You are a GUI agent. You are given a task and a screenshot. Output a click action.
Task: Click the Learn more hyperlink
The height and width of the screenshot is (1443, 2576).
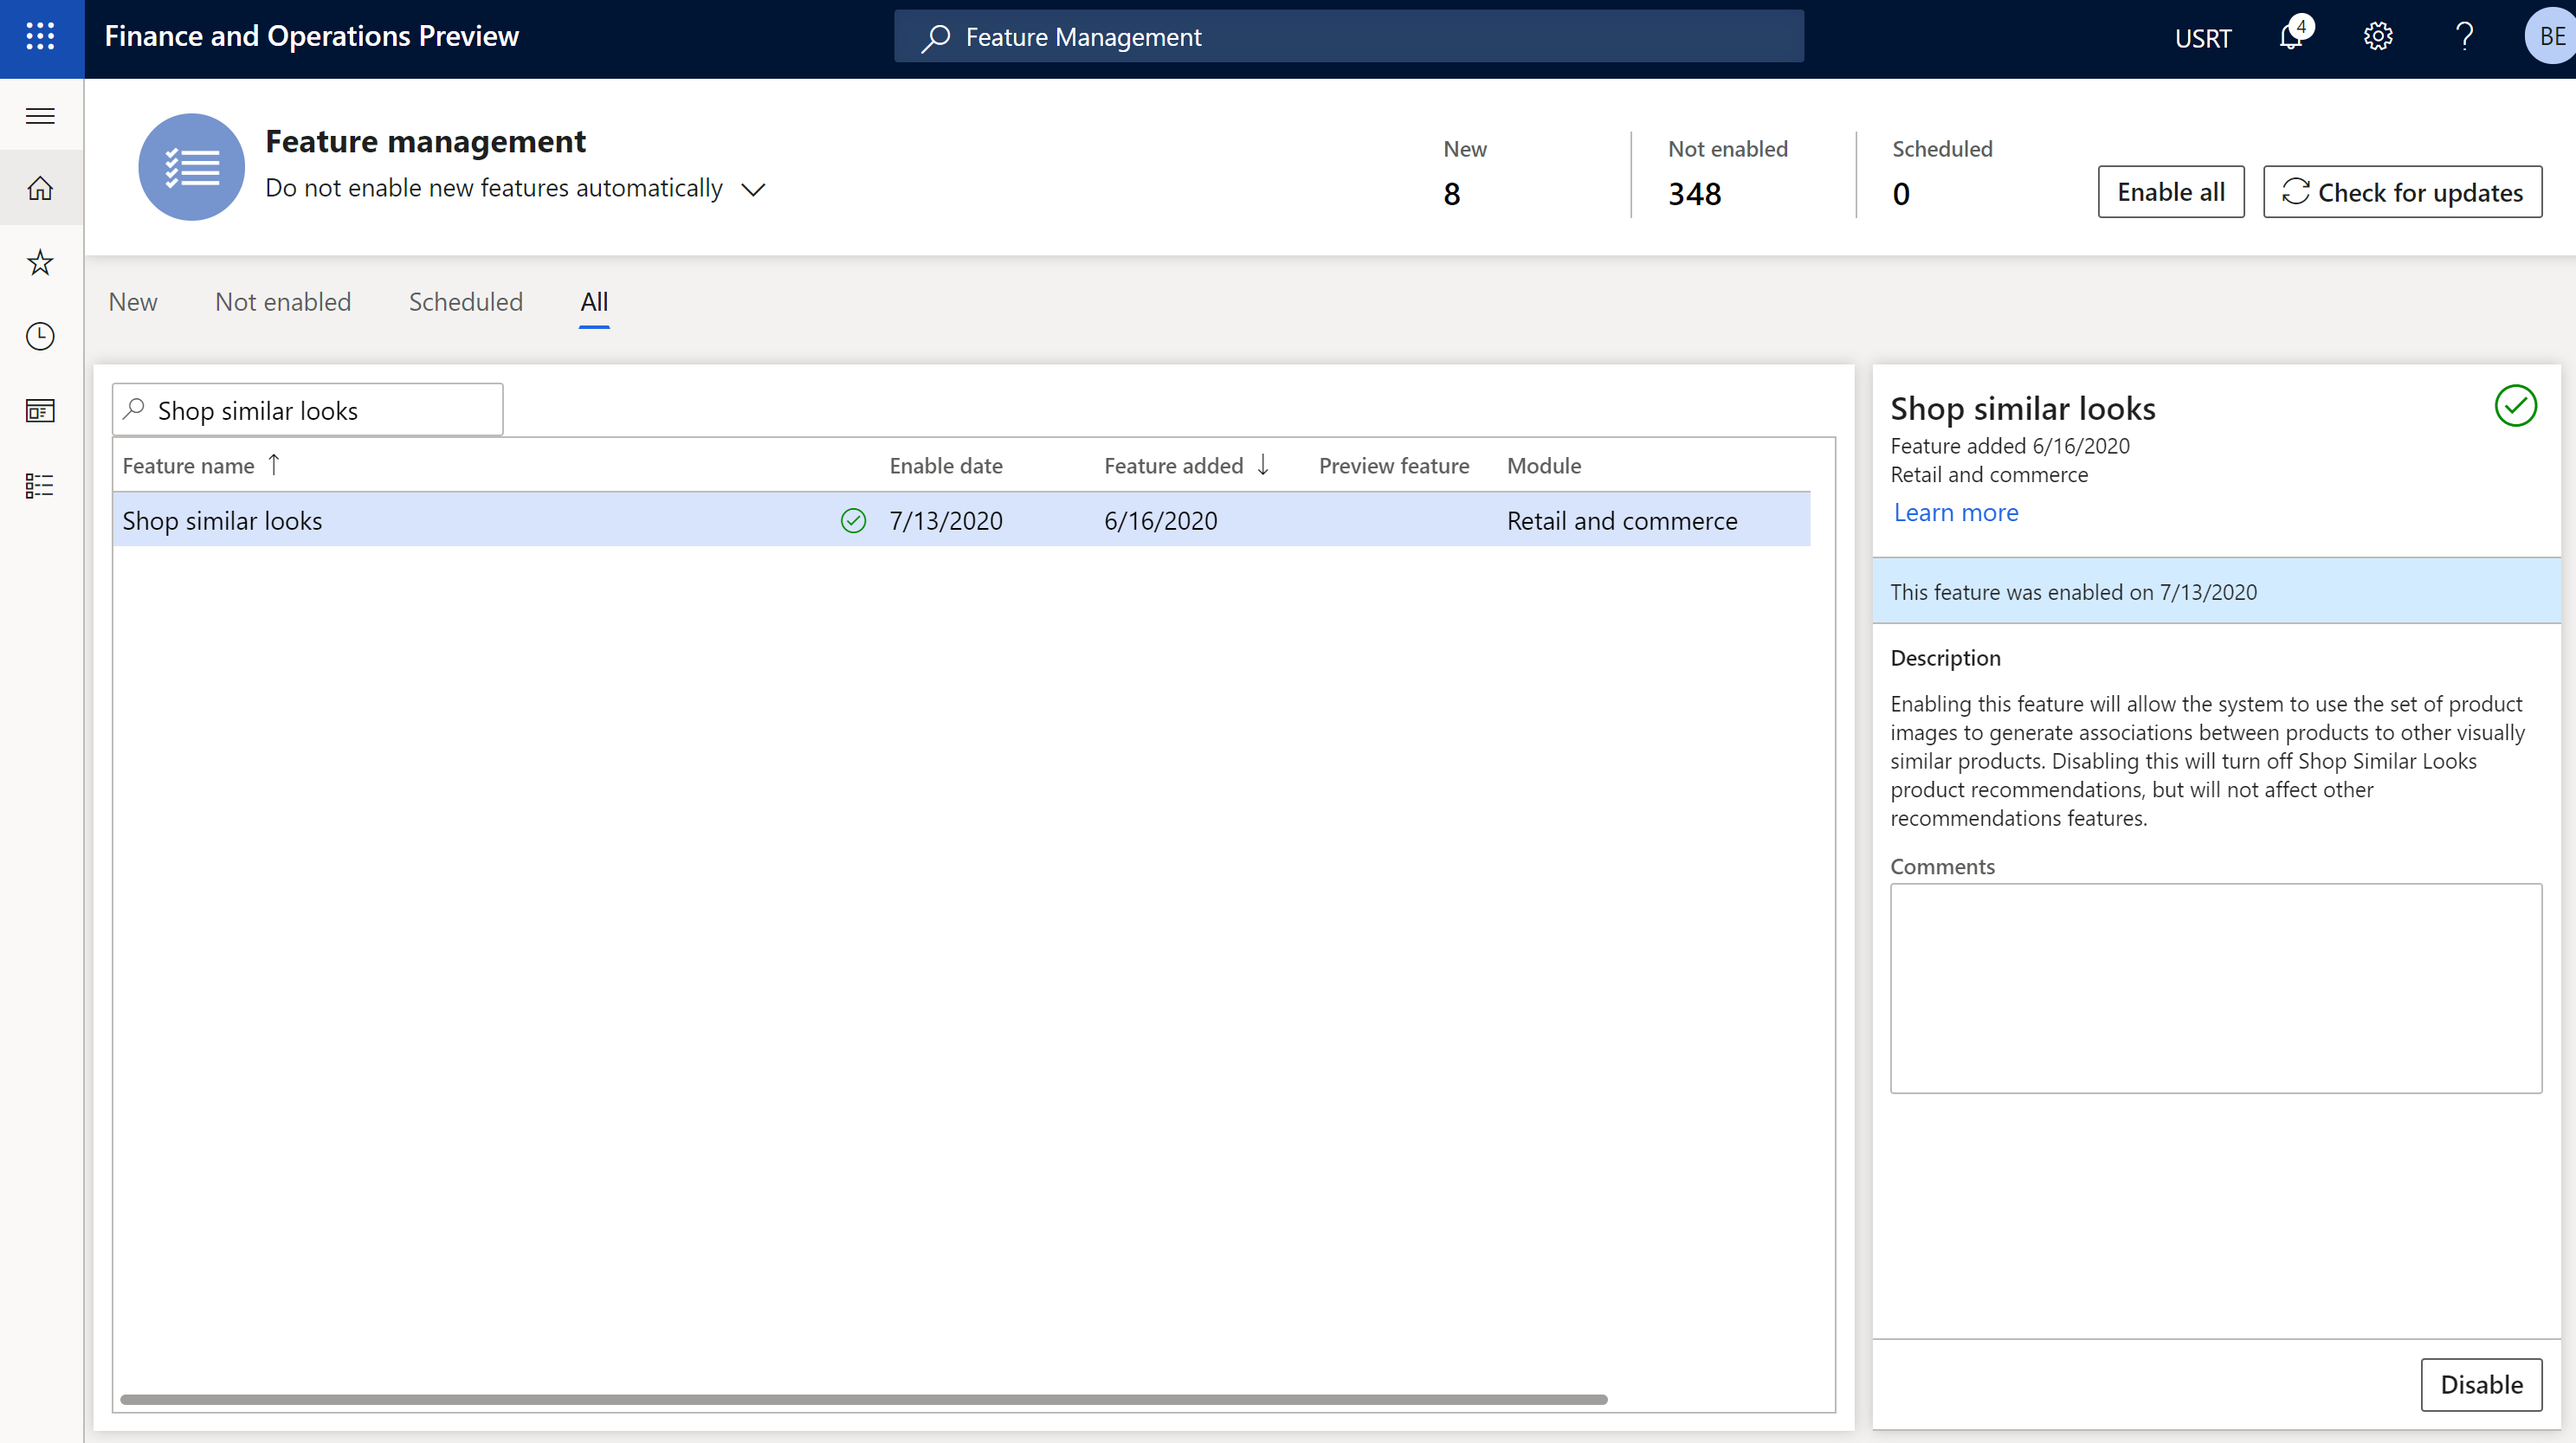(1955, 511)
